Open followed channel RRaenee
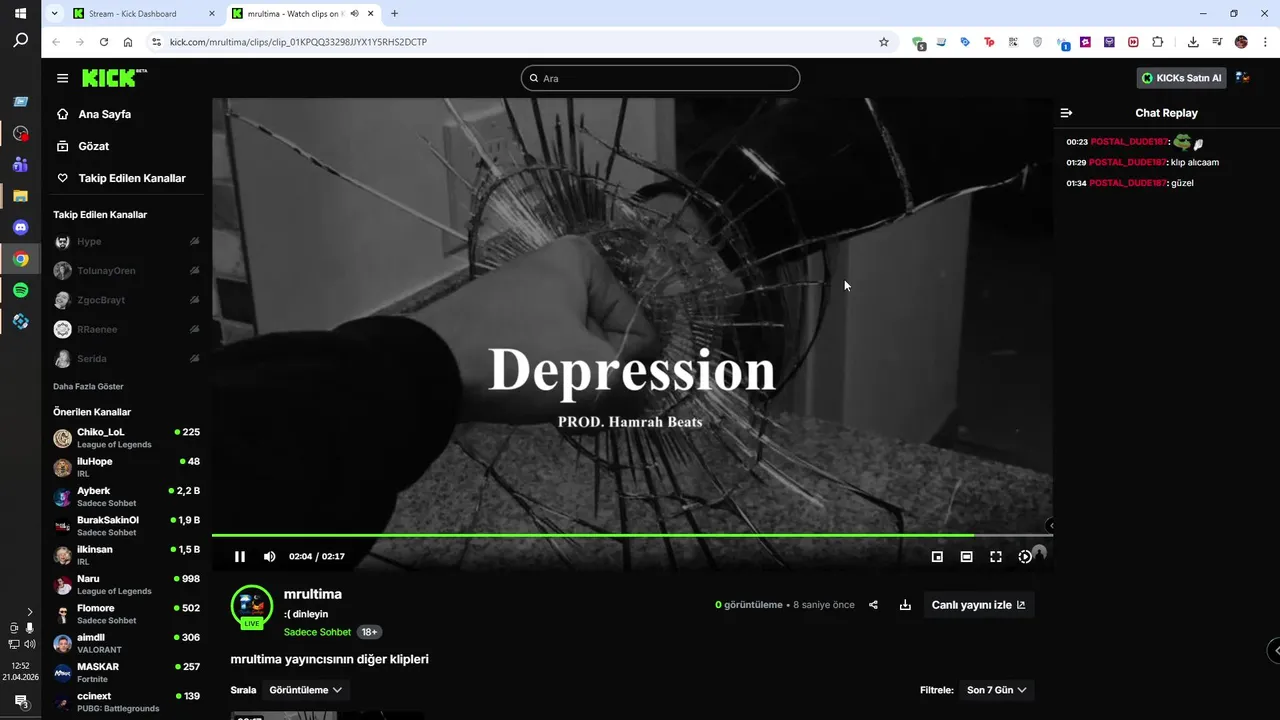Viewport: 1280px width, 720px height. [127, 329]
